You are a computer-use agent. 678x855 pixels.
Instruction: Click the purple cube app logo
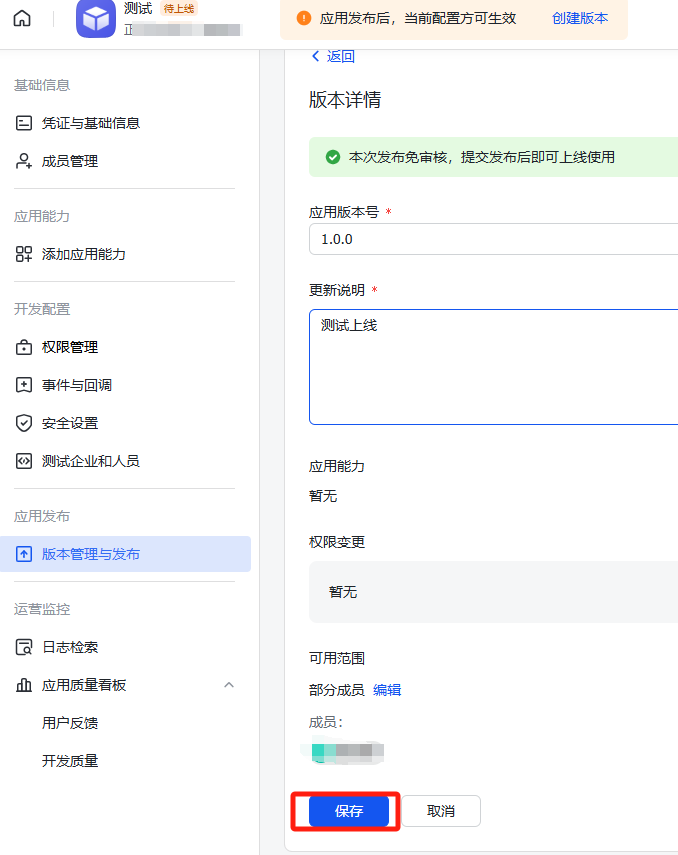96,19
